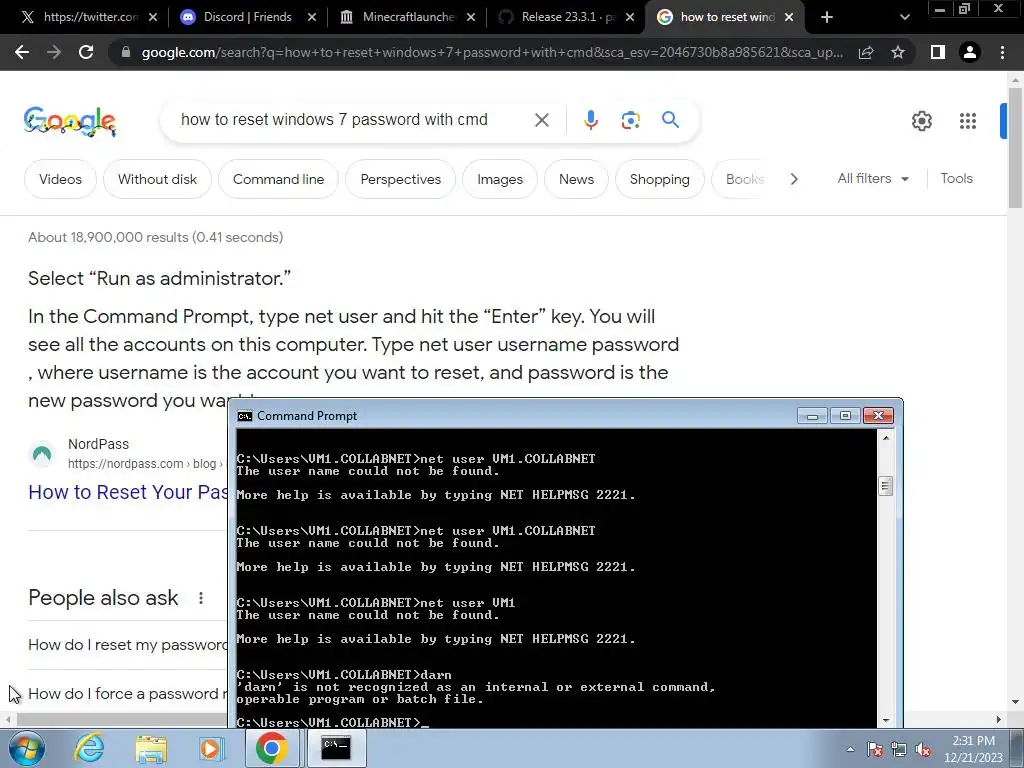Open the tab search dropdown

904,17
